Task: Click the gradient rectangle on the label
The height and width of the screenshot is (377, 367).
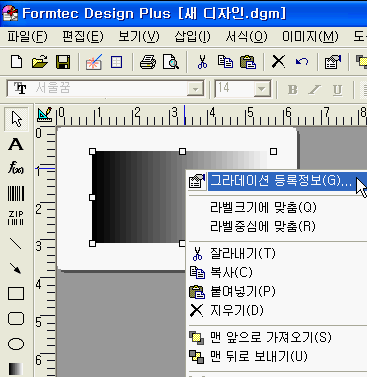Action: point(138,197)
